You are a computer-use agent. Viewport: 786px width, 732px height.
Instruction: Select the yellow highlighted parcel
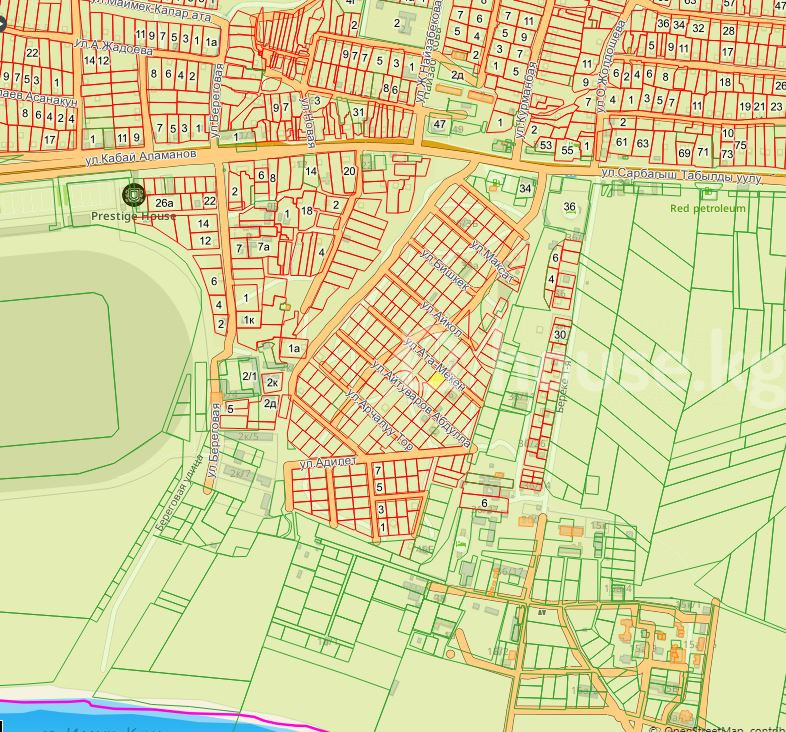[x=437, y=380]
